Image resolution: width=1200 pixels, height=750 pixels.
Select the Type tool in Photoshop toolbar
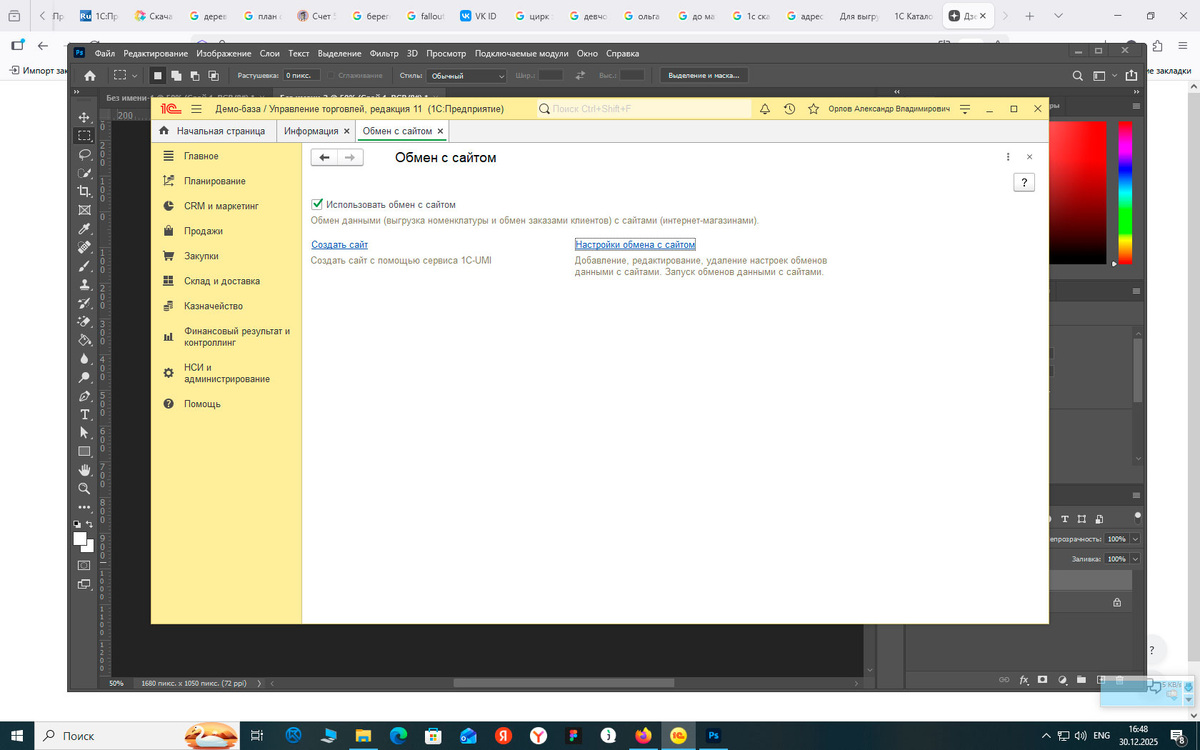click(x=84, y=414)
